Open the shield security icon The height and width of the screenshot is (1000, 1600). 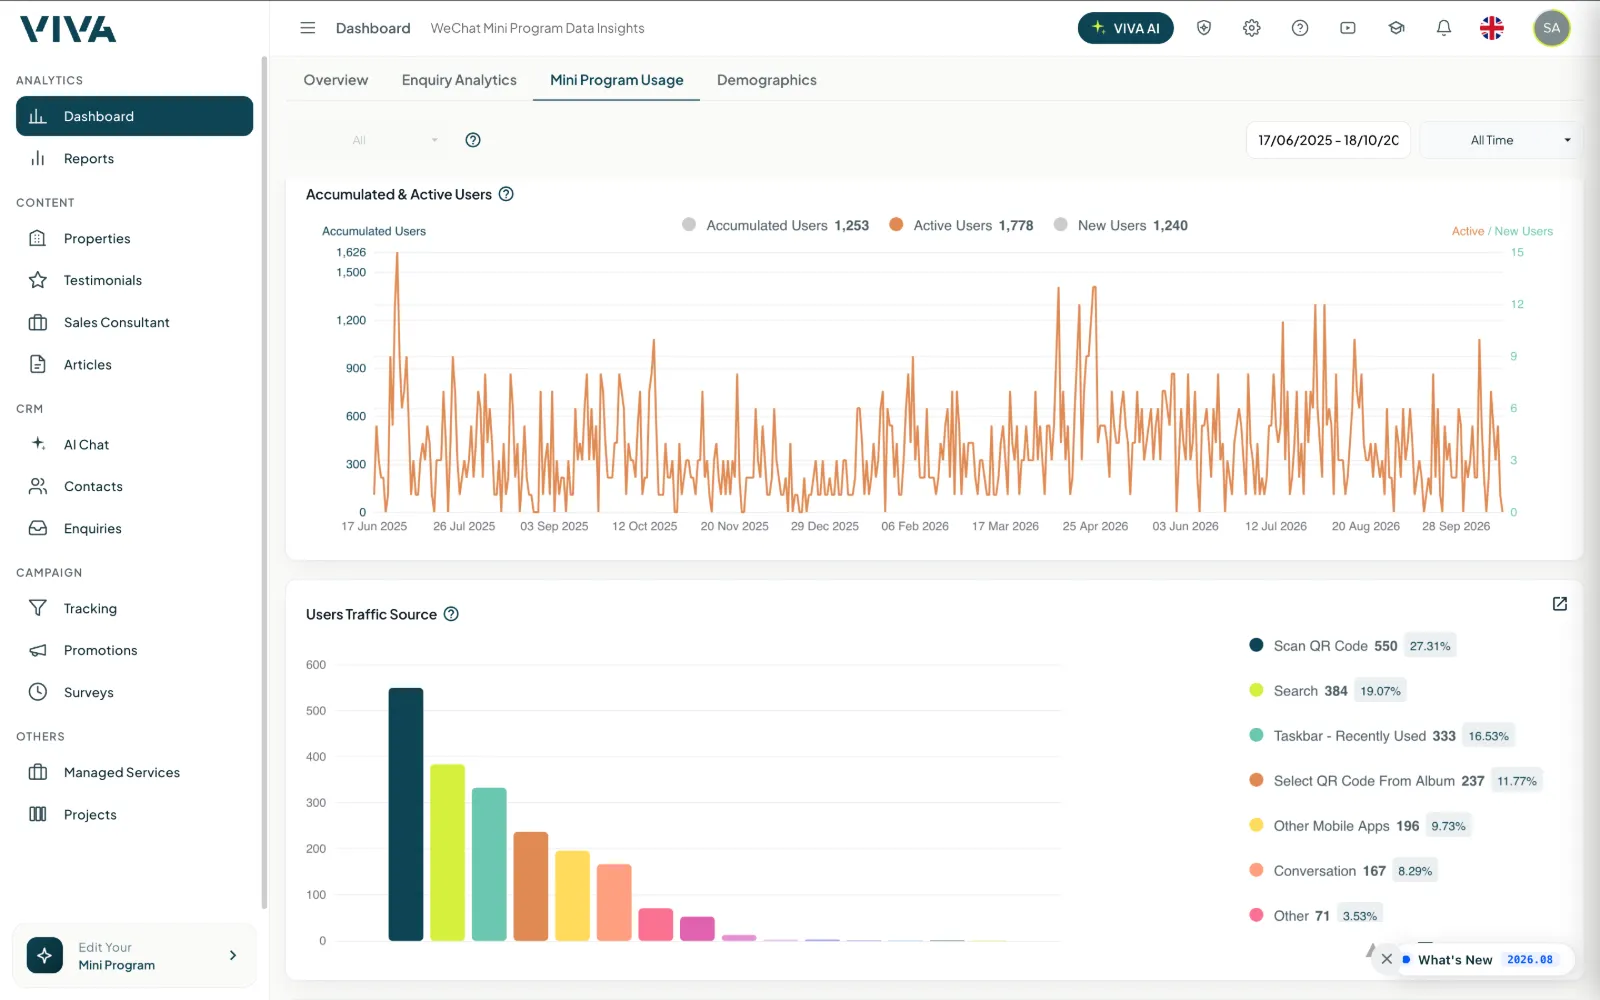[x=1204, y=28]
